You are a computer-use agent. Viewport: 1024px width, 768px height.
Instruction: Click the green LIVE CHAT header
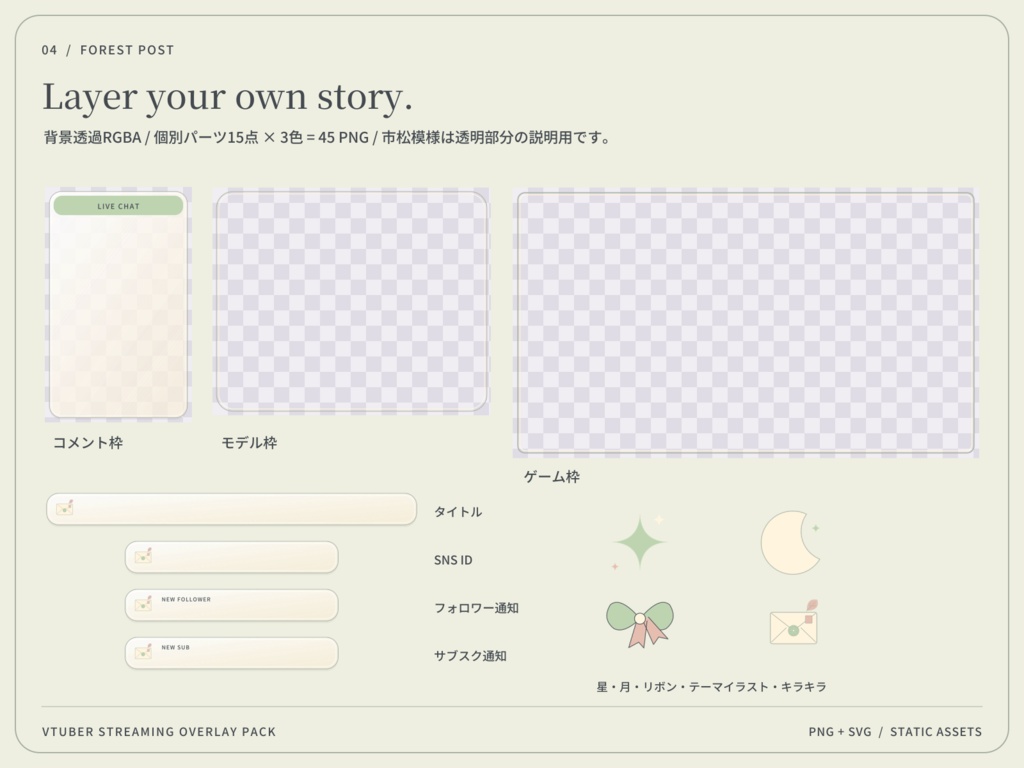[118, 206]
